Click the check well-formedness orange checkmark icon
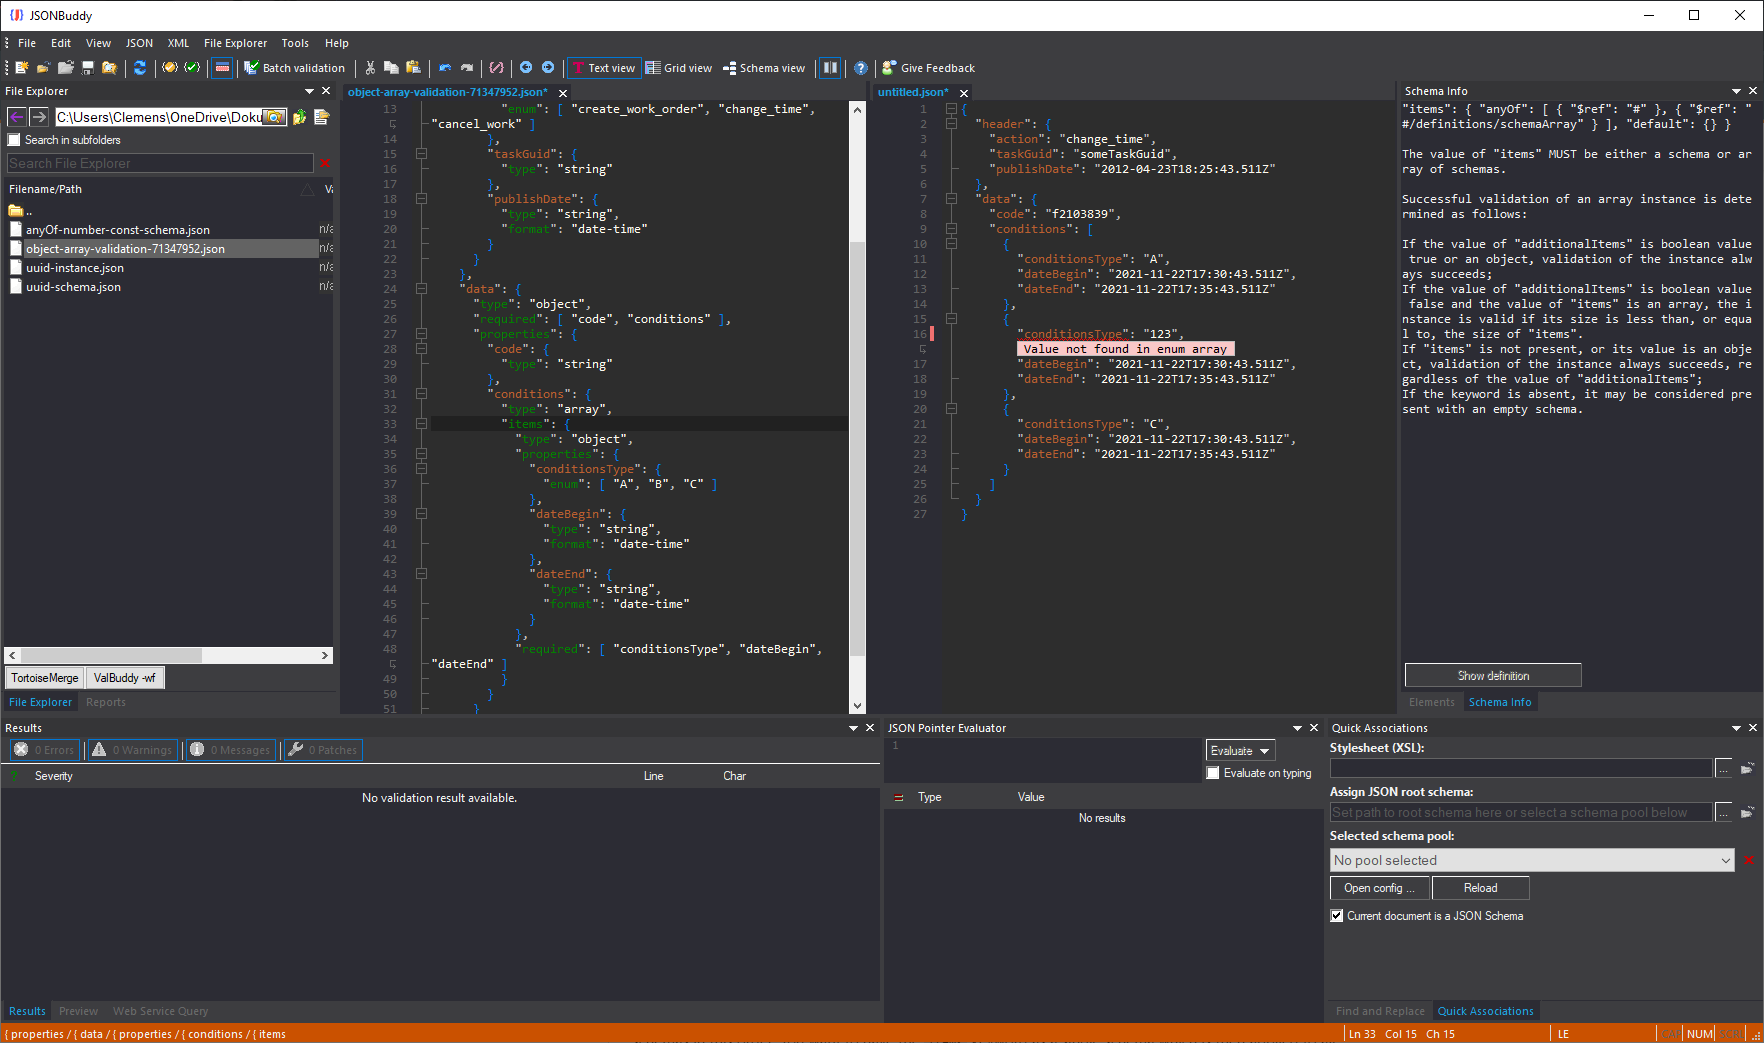This screenshot has width=1764, height=1043. coord(170,68)
